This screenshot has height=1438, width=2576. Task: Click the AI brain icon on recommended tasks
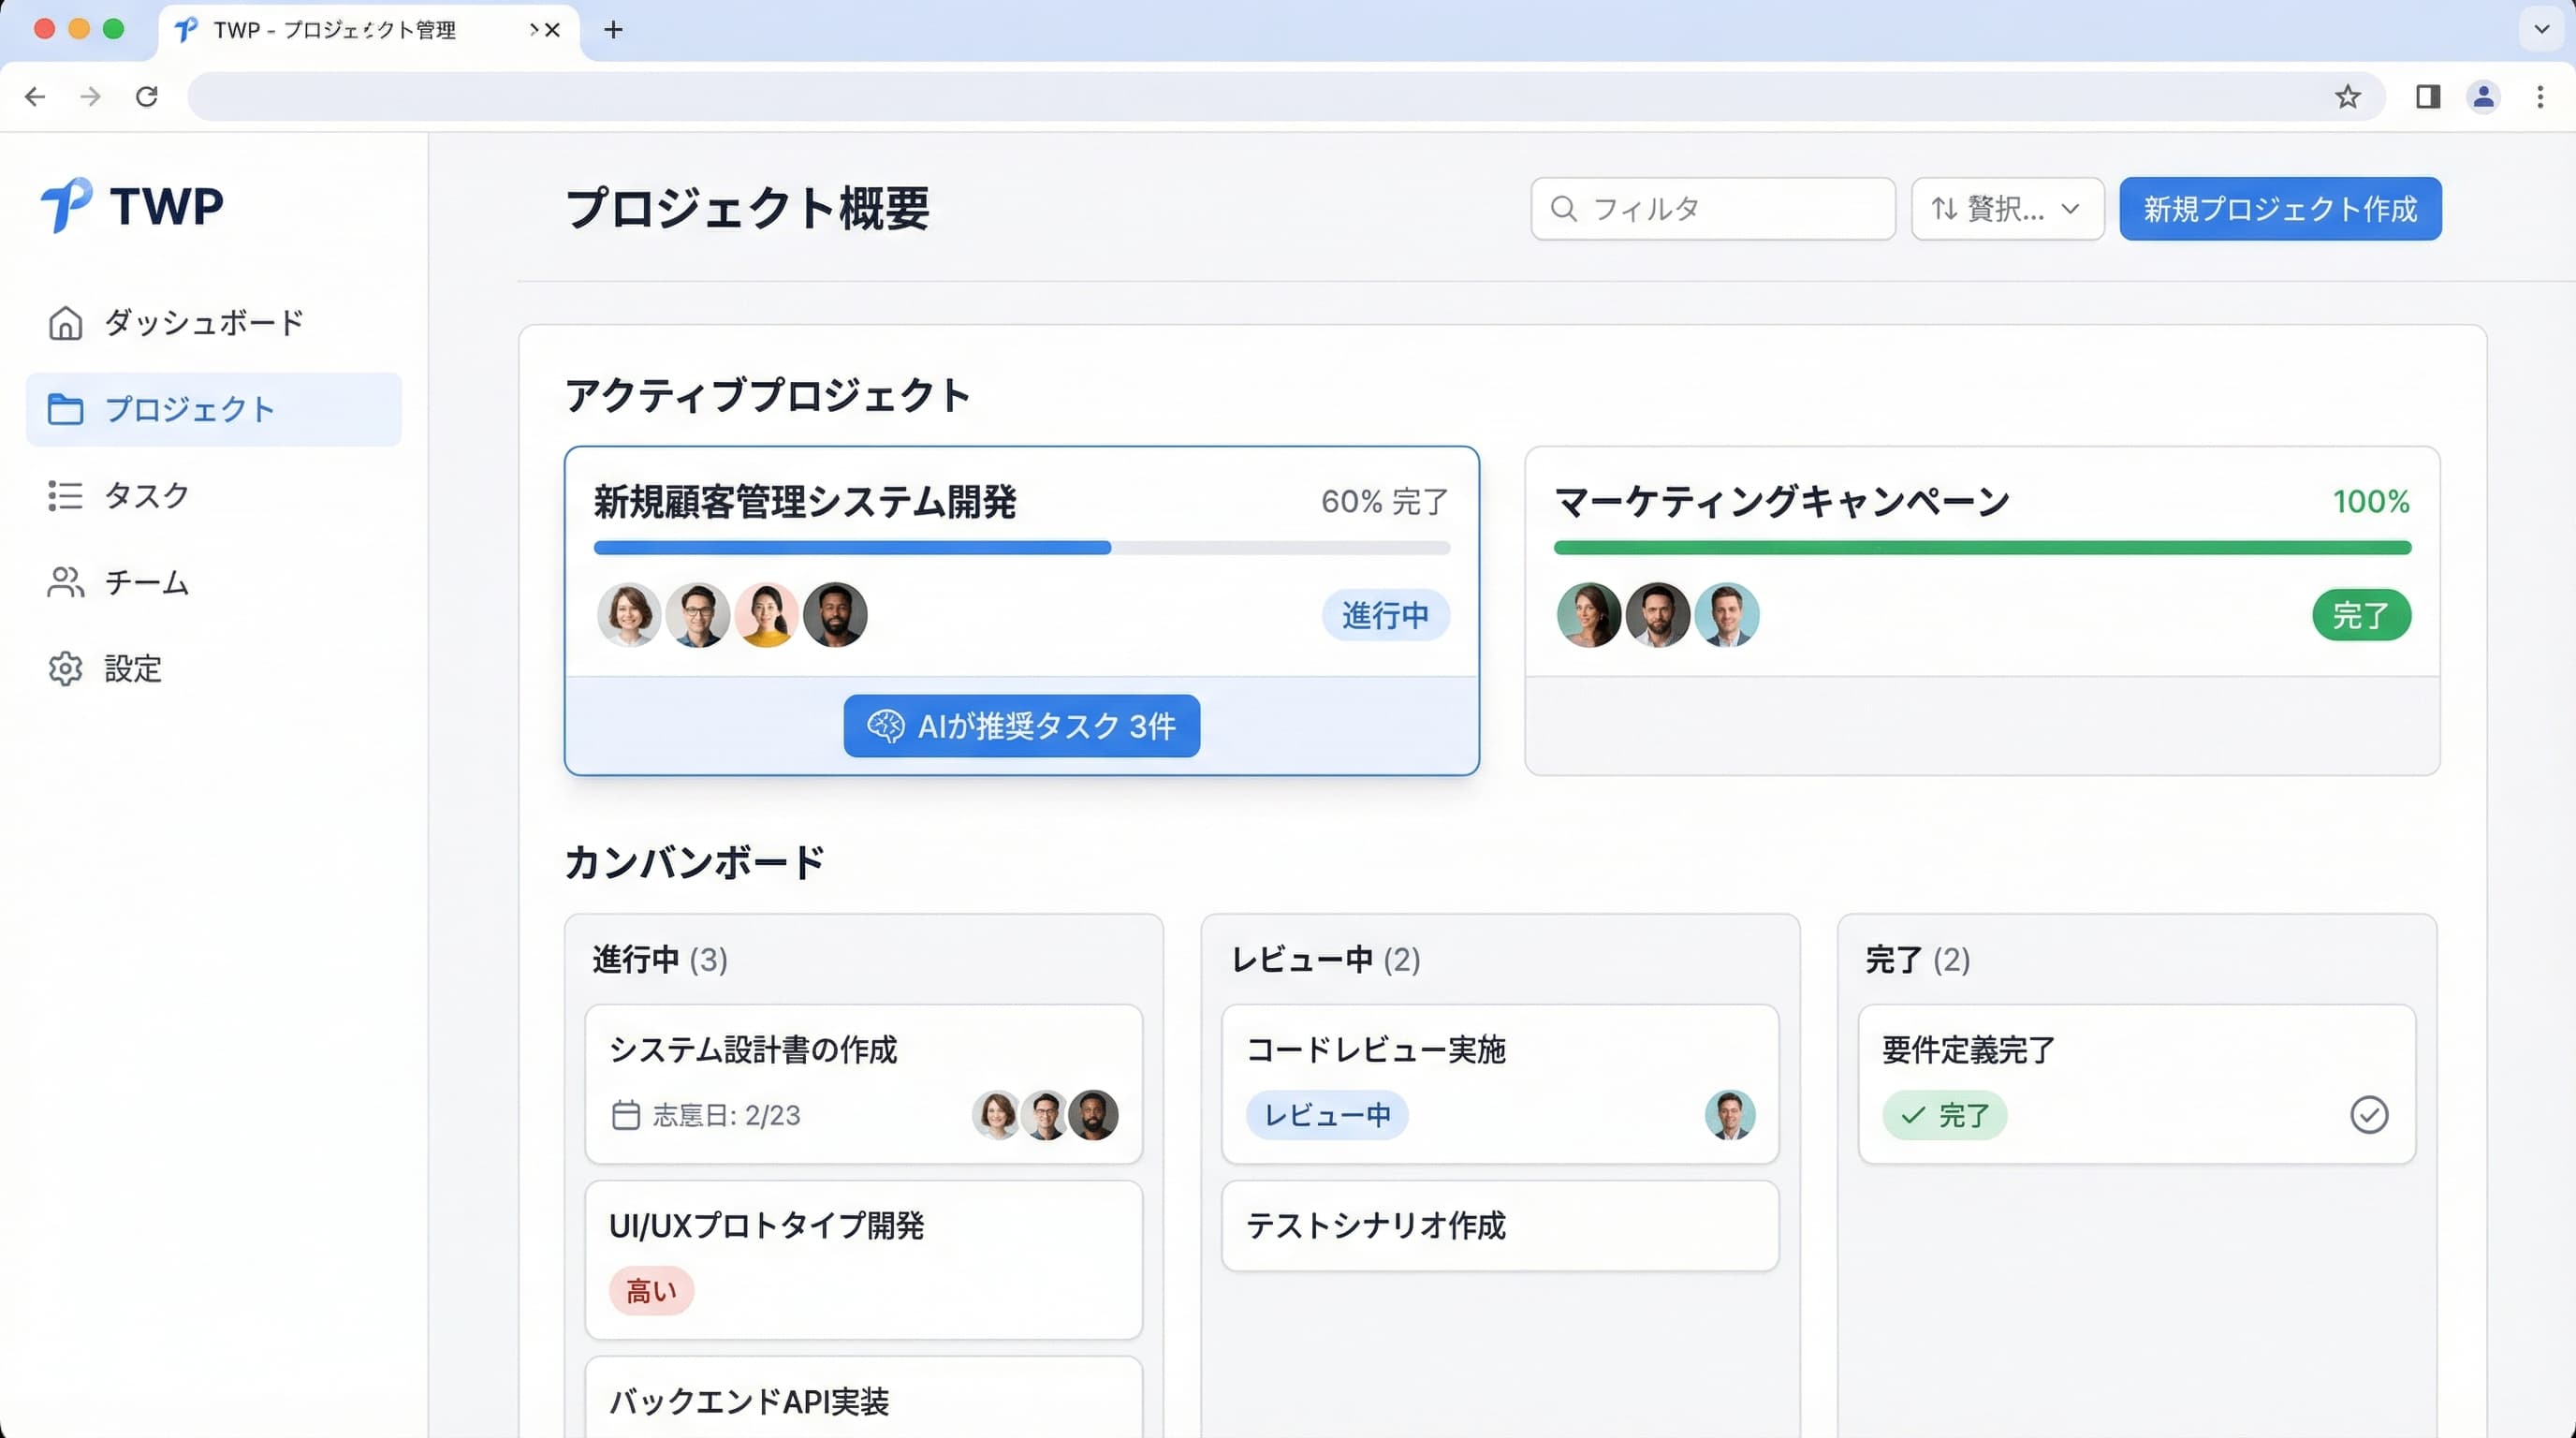tap(885, 726)
